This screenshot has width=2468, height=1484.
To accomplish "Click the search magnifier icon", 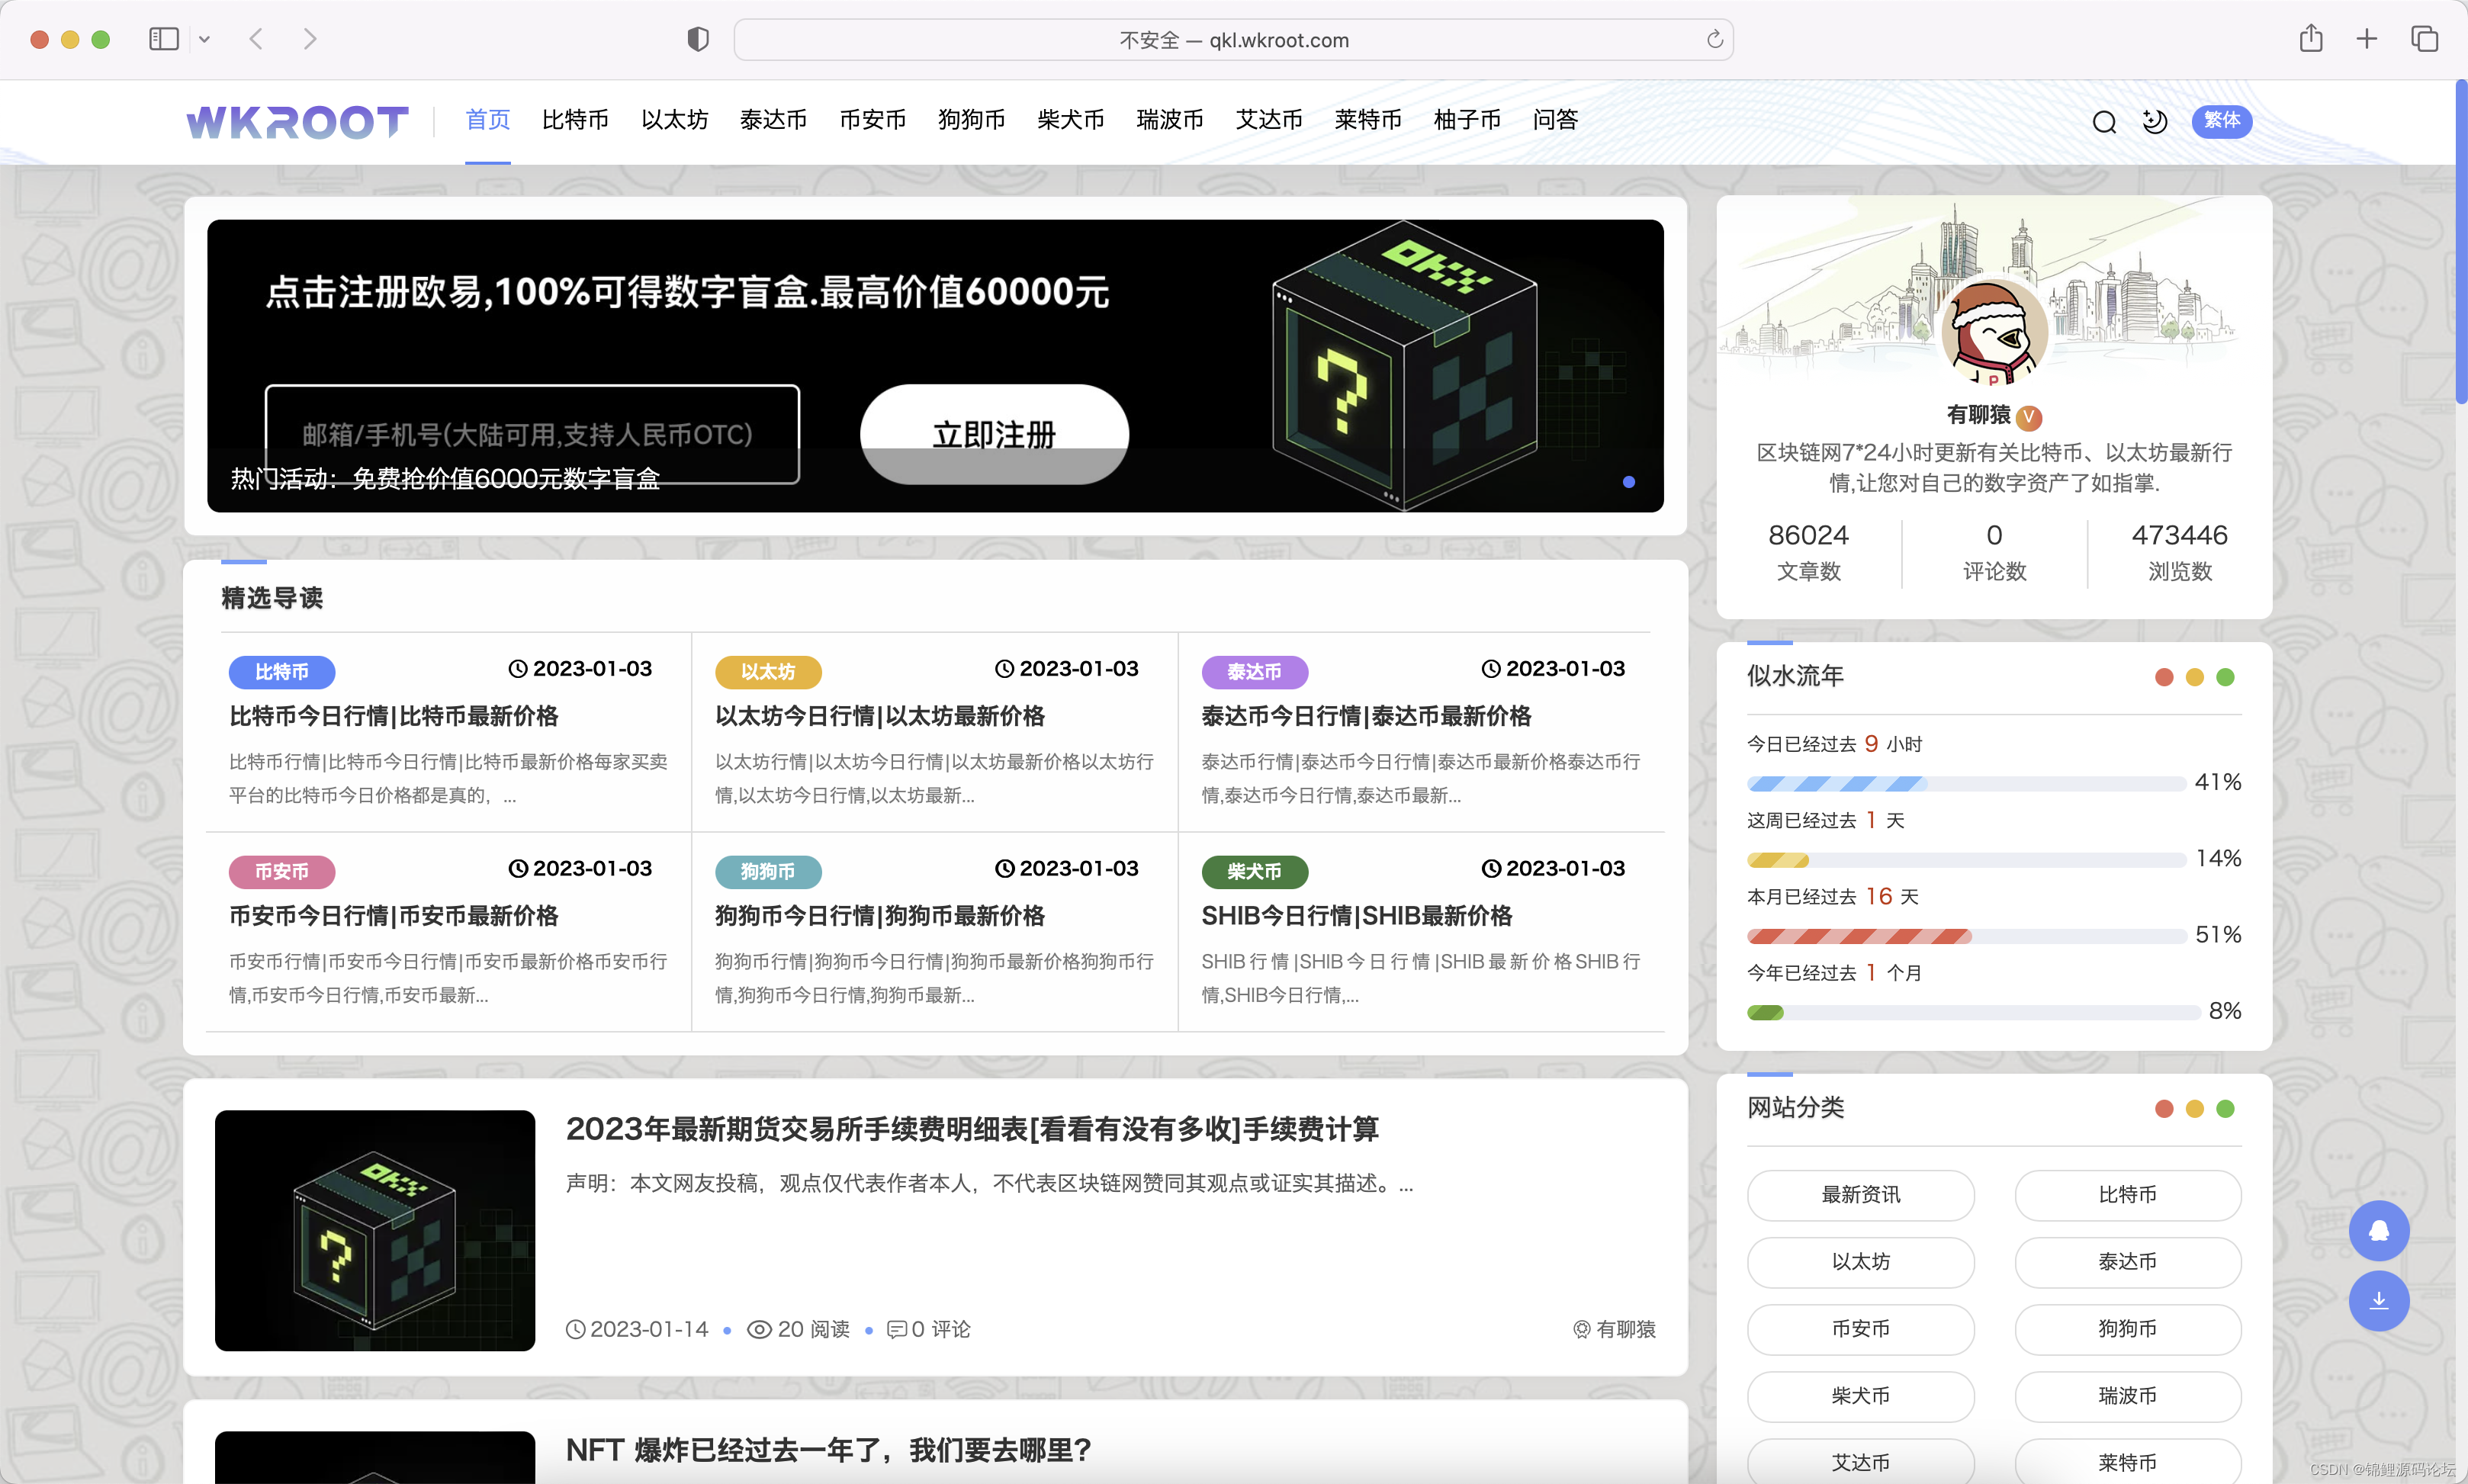I will point(2104,122).
